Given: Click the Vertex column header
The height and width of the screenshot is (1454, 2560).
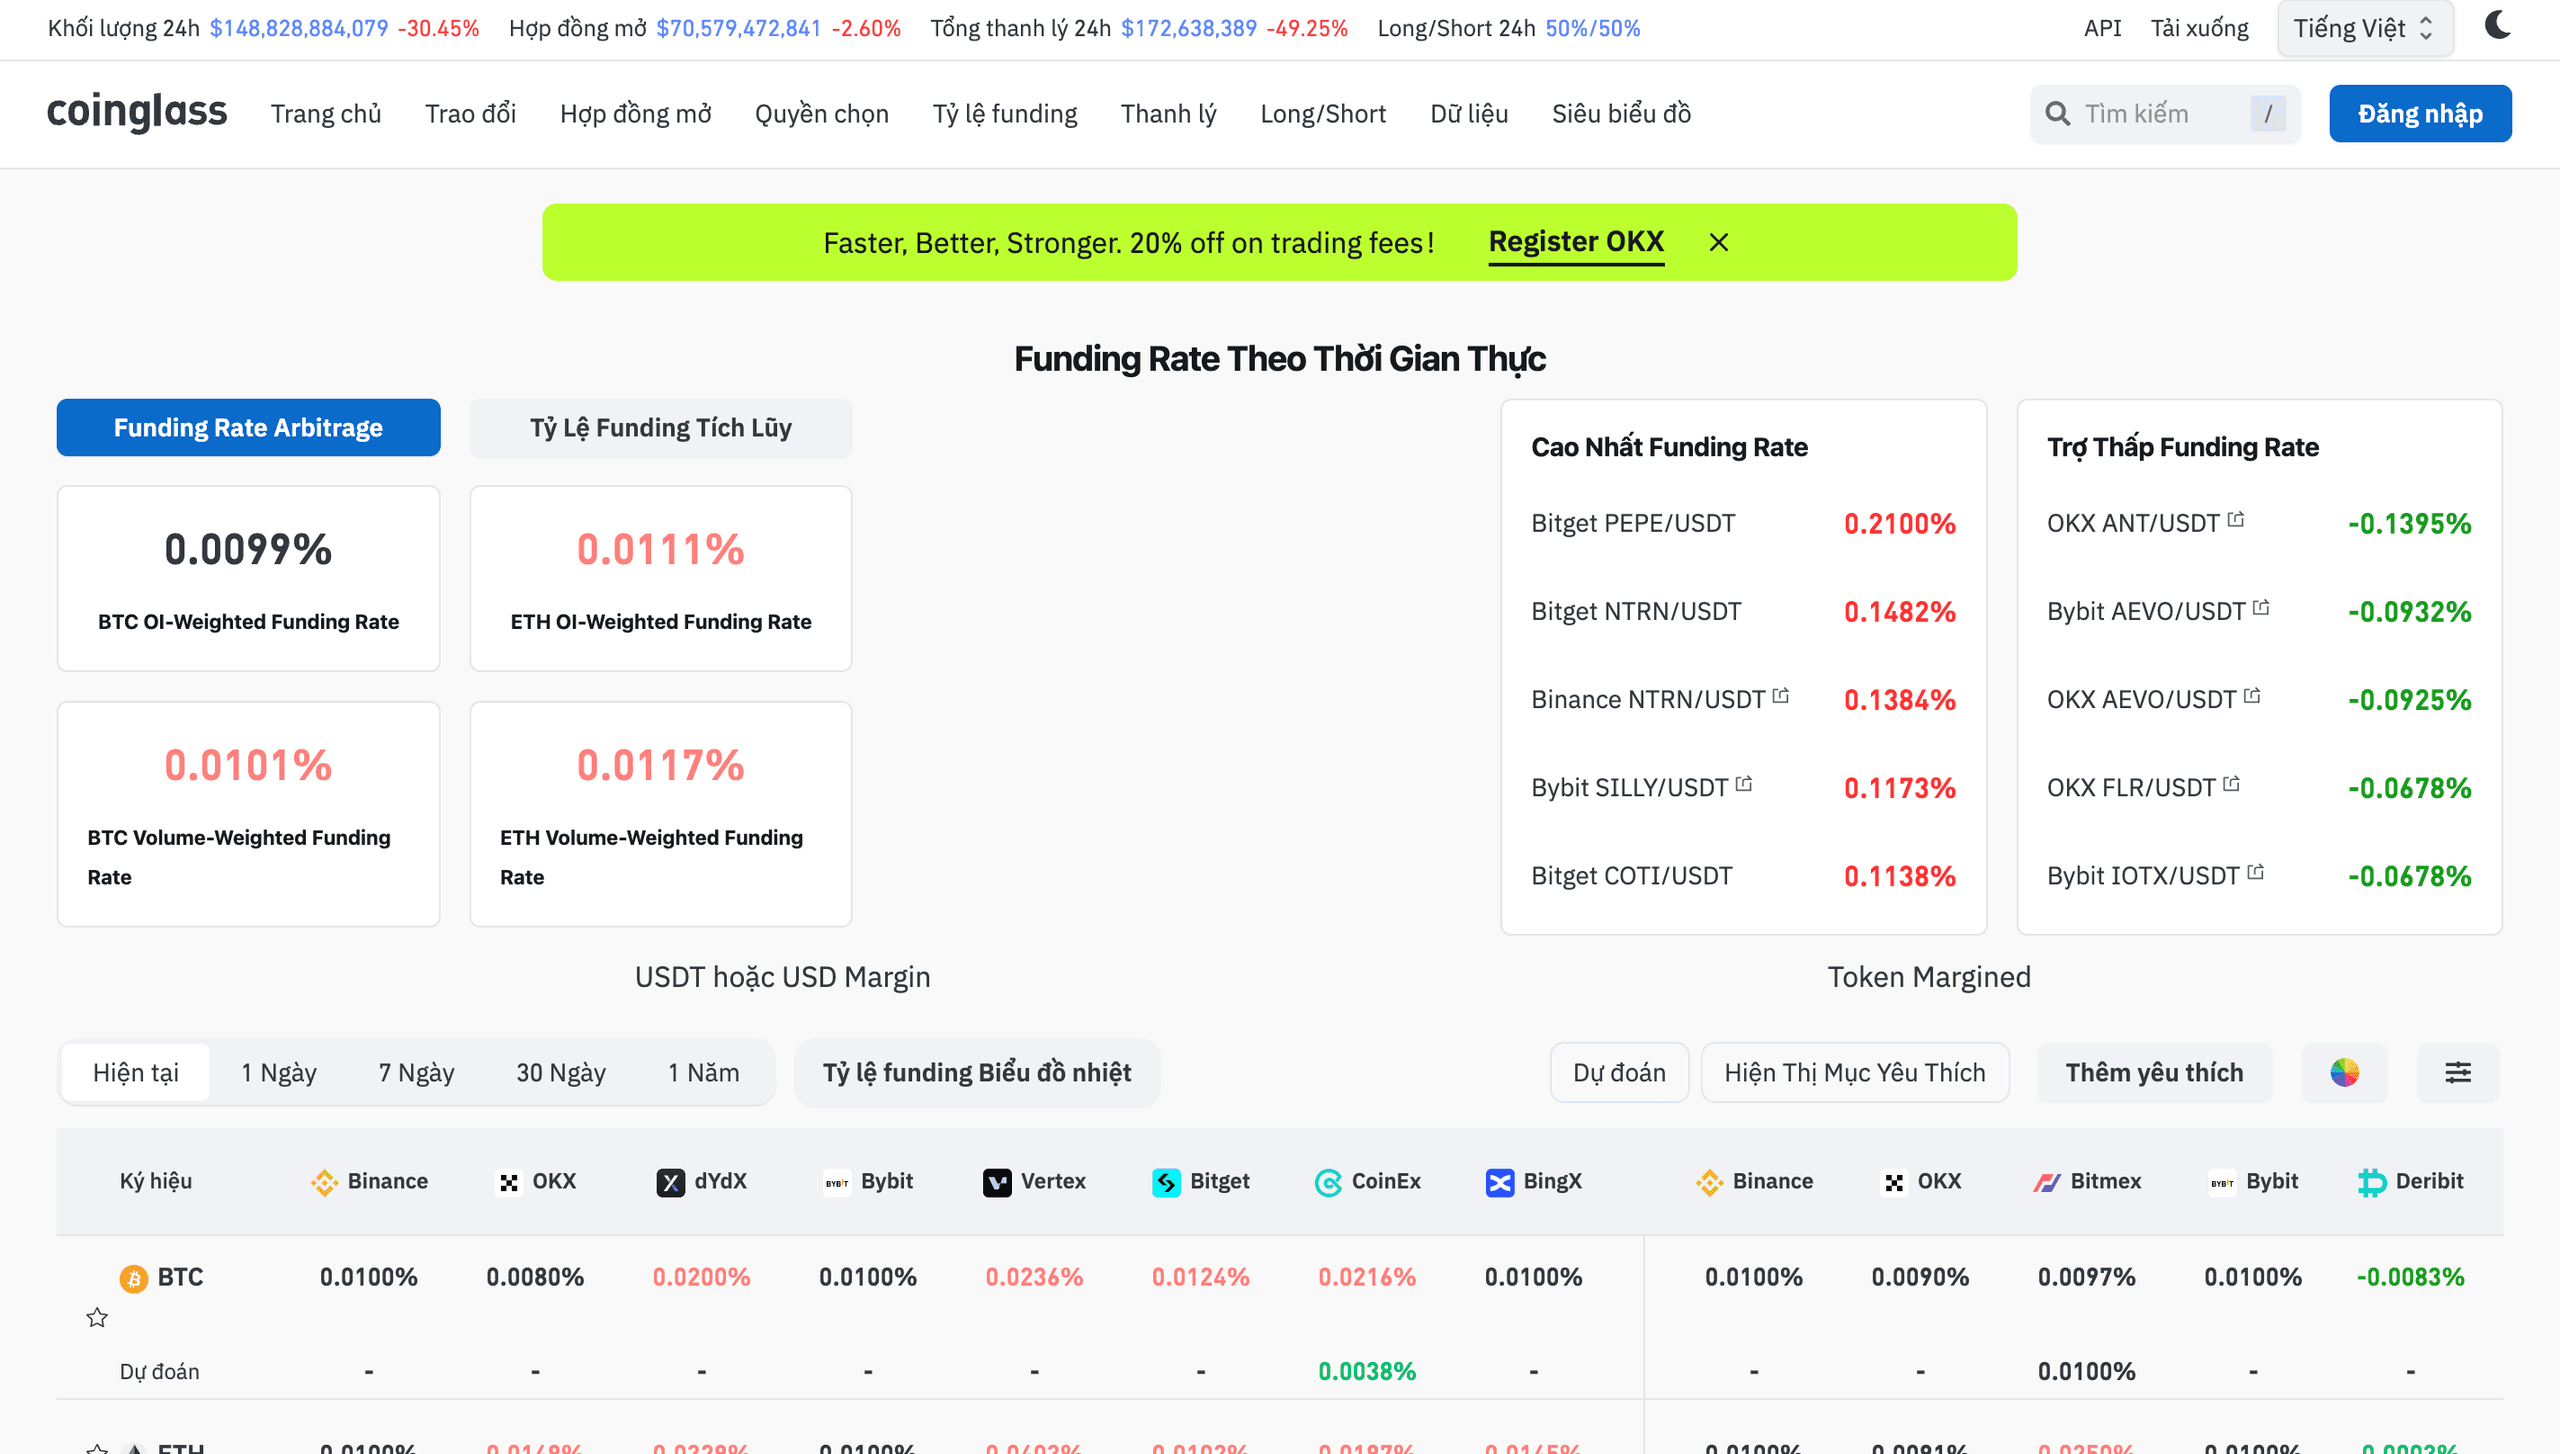Looking at the screenshot, I should point(1034,1182).
